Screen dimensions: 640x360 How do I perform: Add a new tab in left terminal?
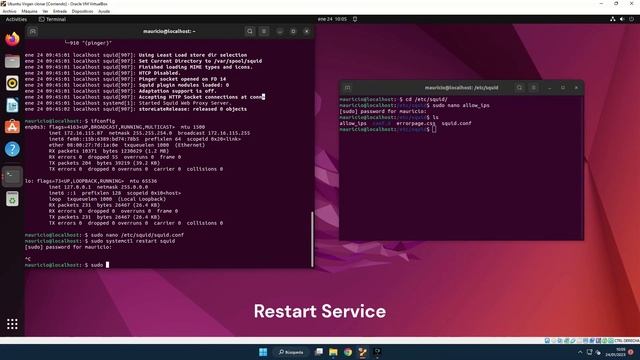pos(33,31)
